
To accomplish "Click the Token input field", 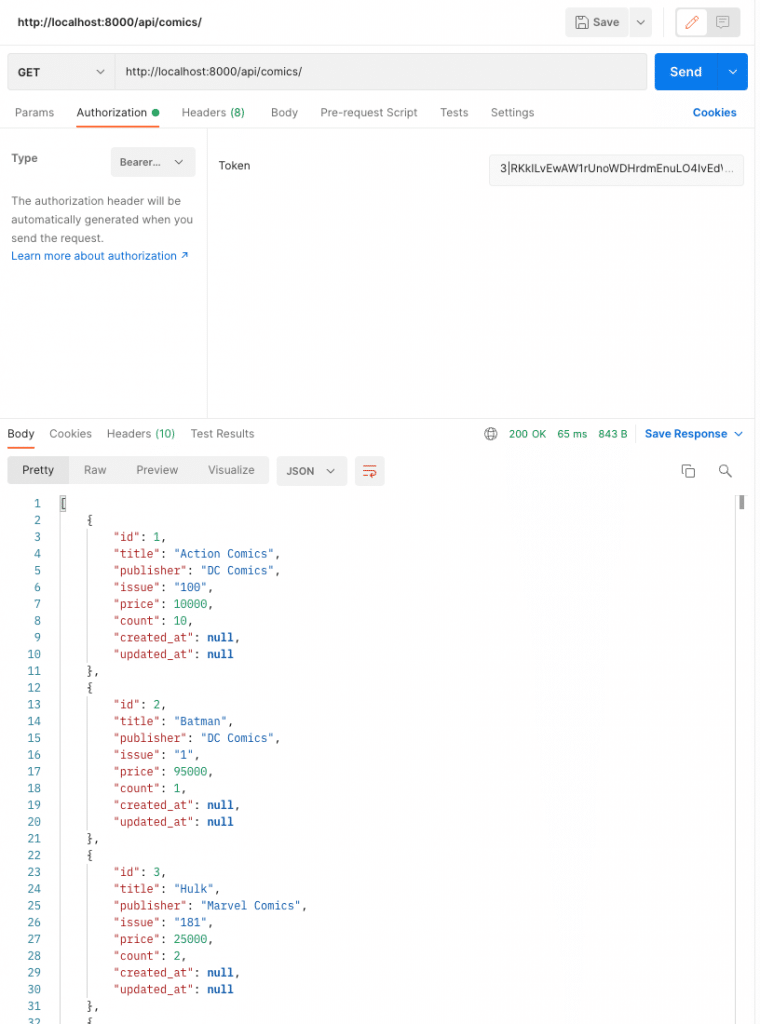I will (x=616, y=170).
